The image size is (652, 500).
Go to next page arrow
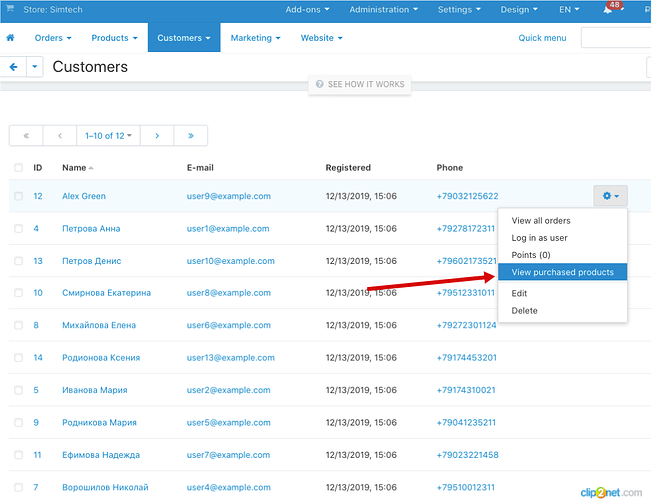point(155,135)
